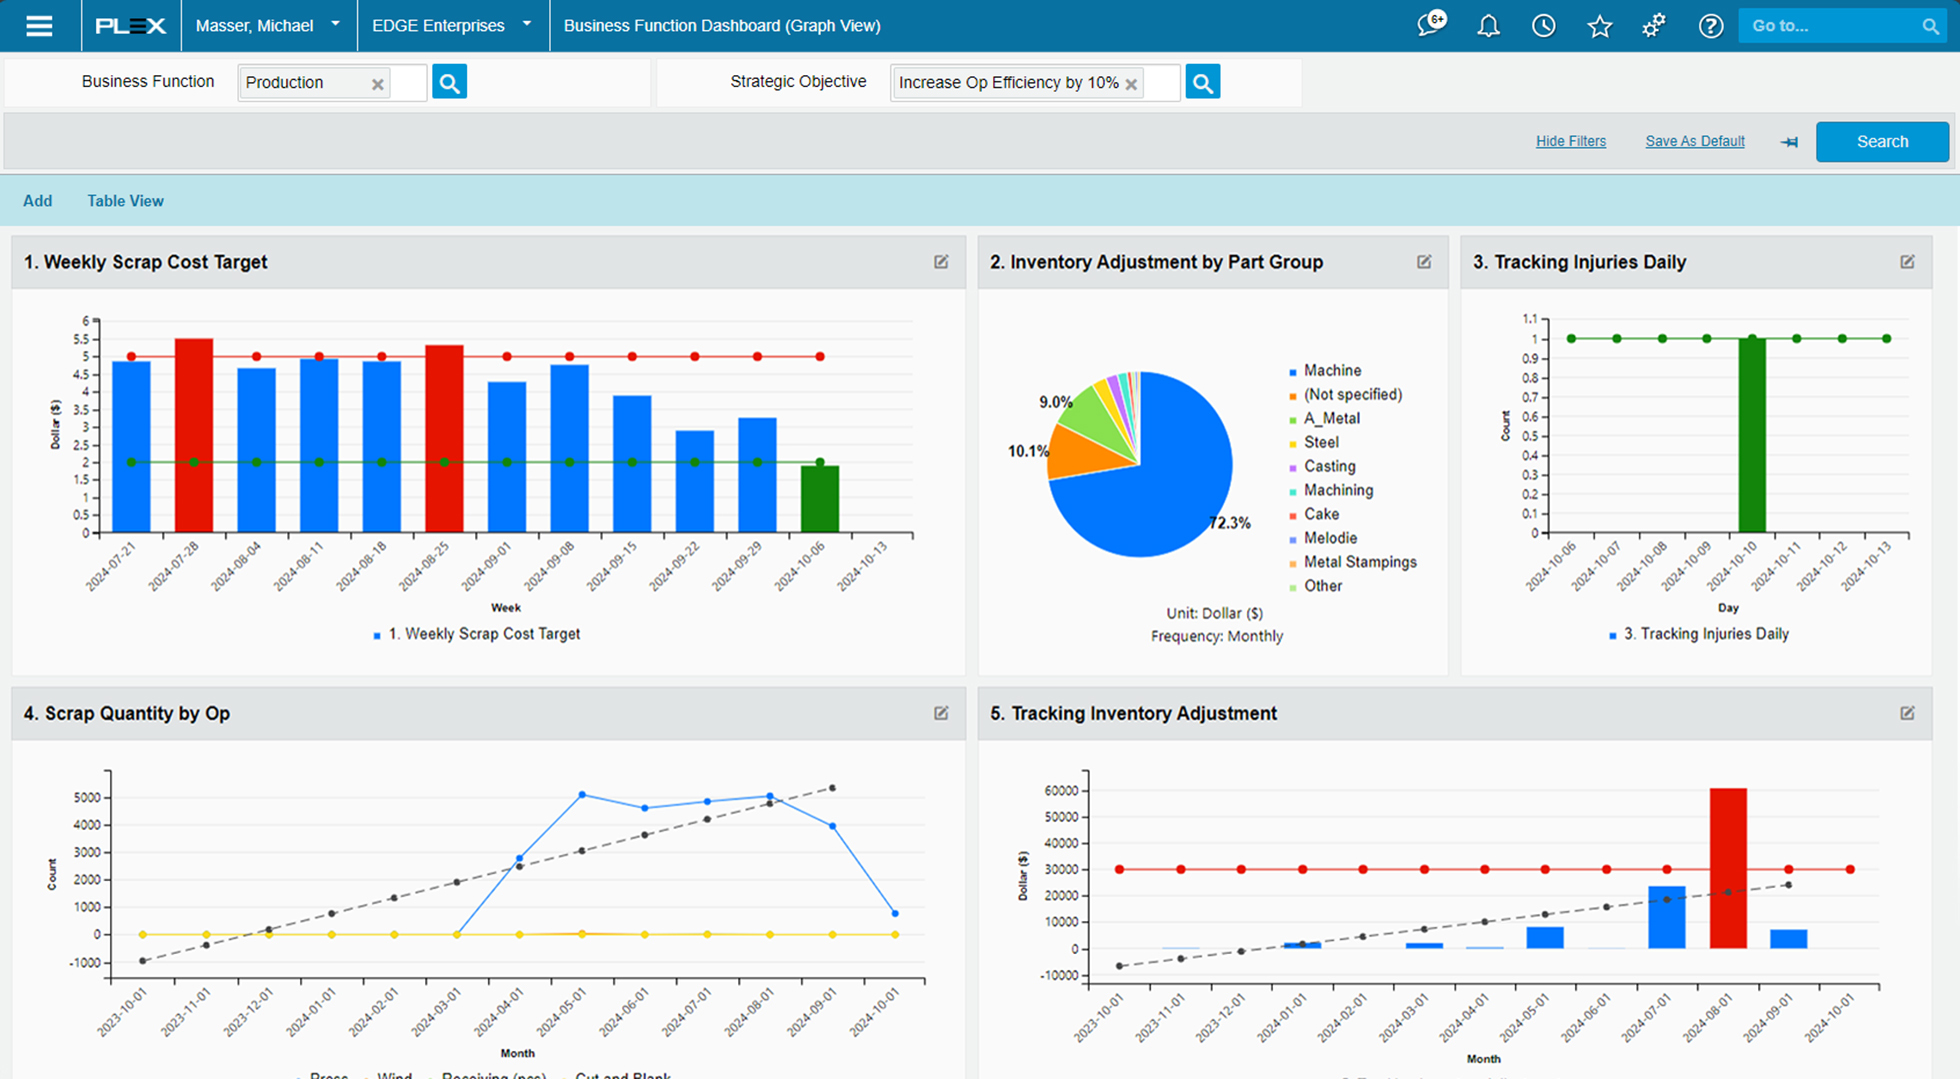Clear the Increase Op Efficiency strategic objective filter
This screenshot has height=1079, width=1960.
coord(1132,83)
